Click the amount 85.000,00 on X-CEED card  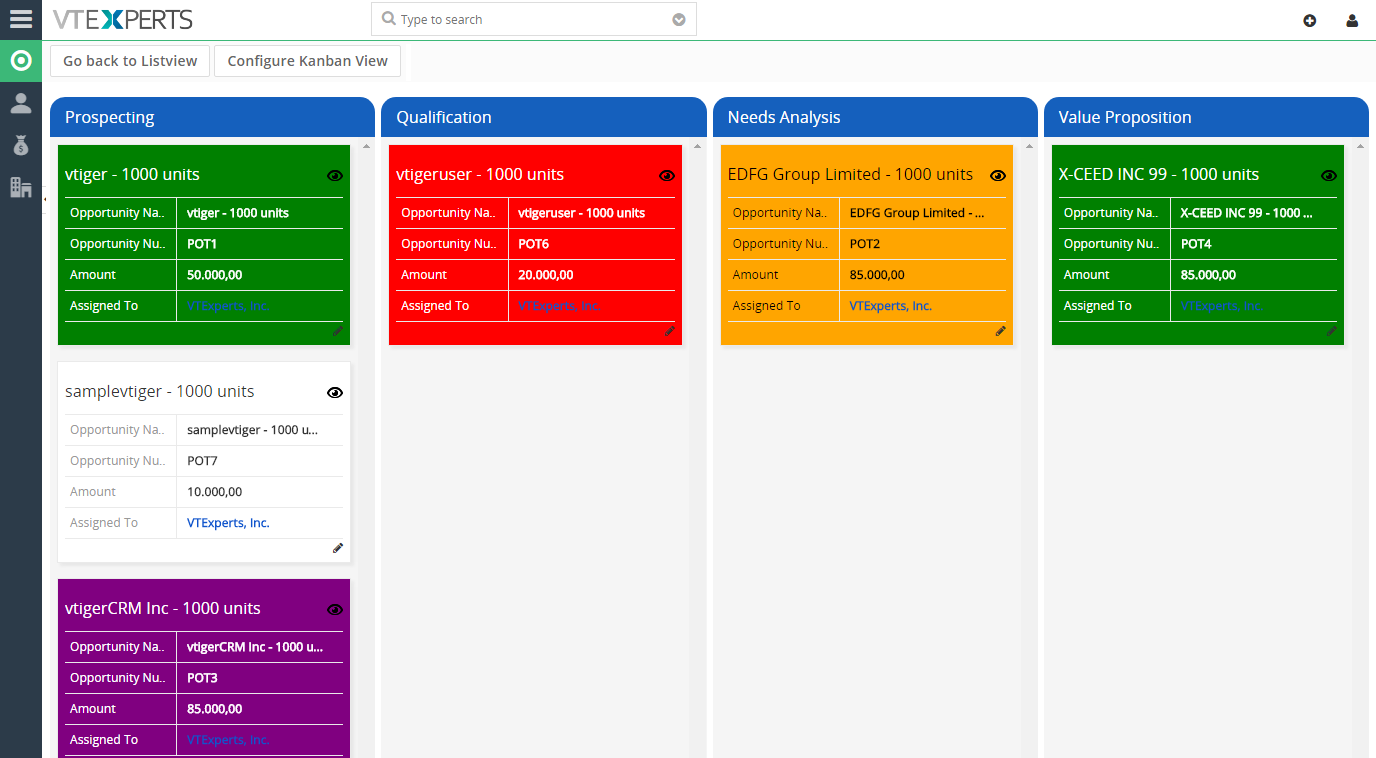(1208, 275)
